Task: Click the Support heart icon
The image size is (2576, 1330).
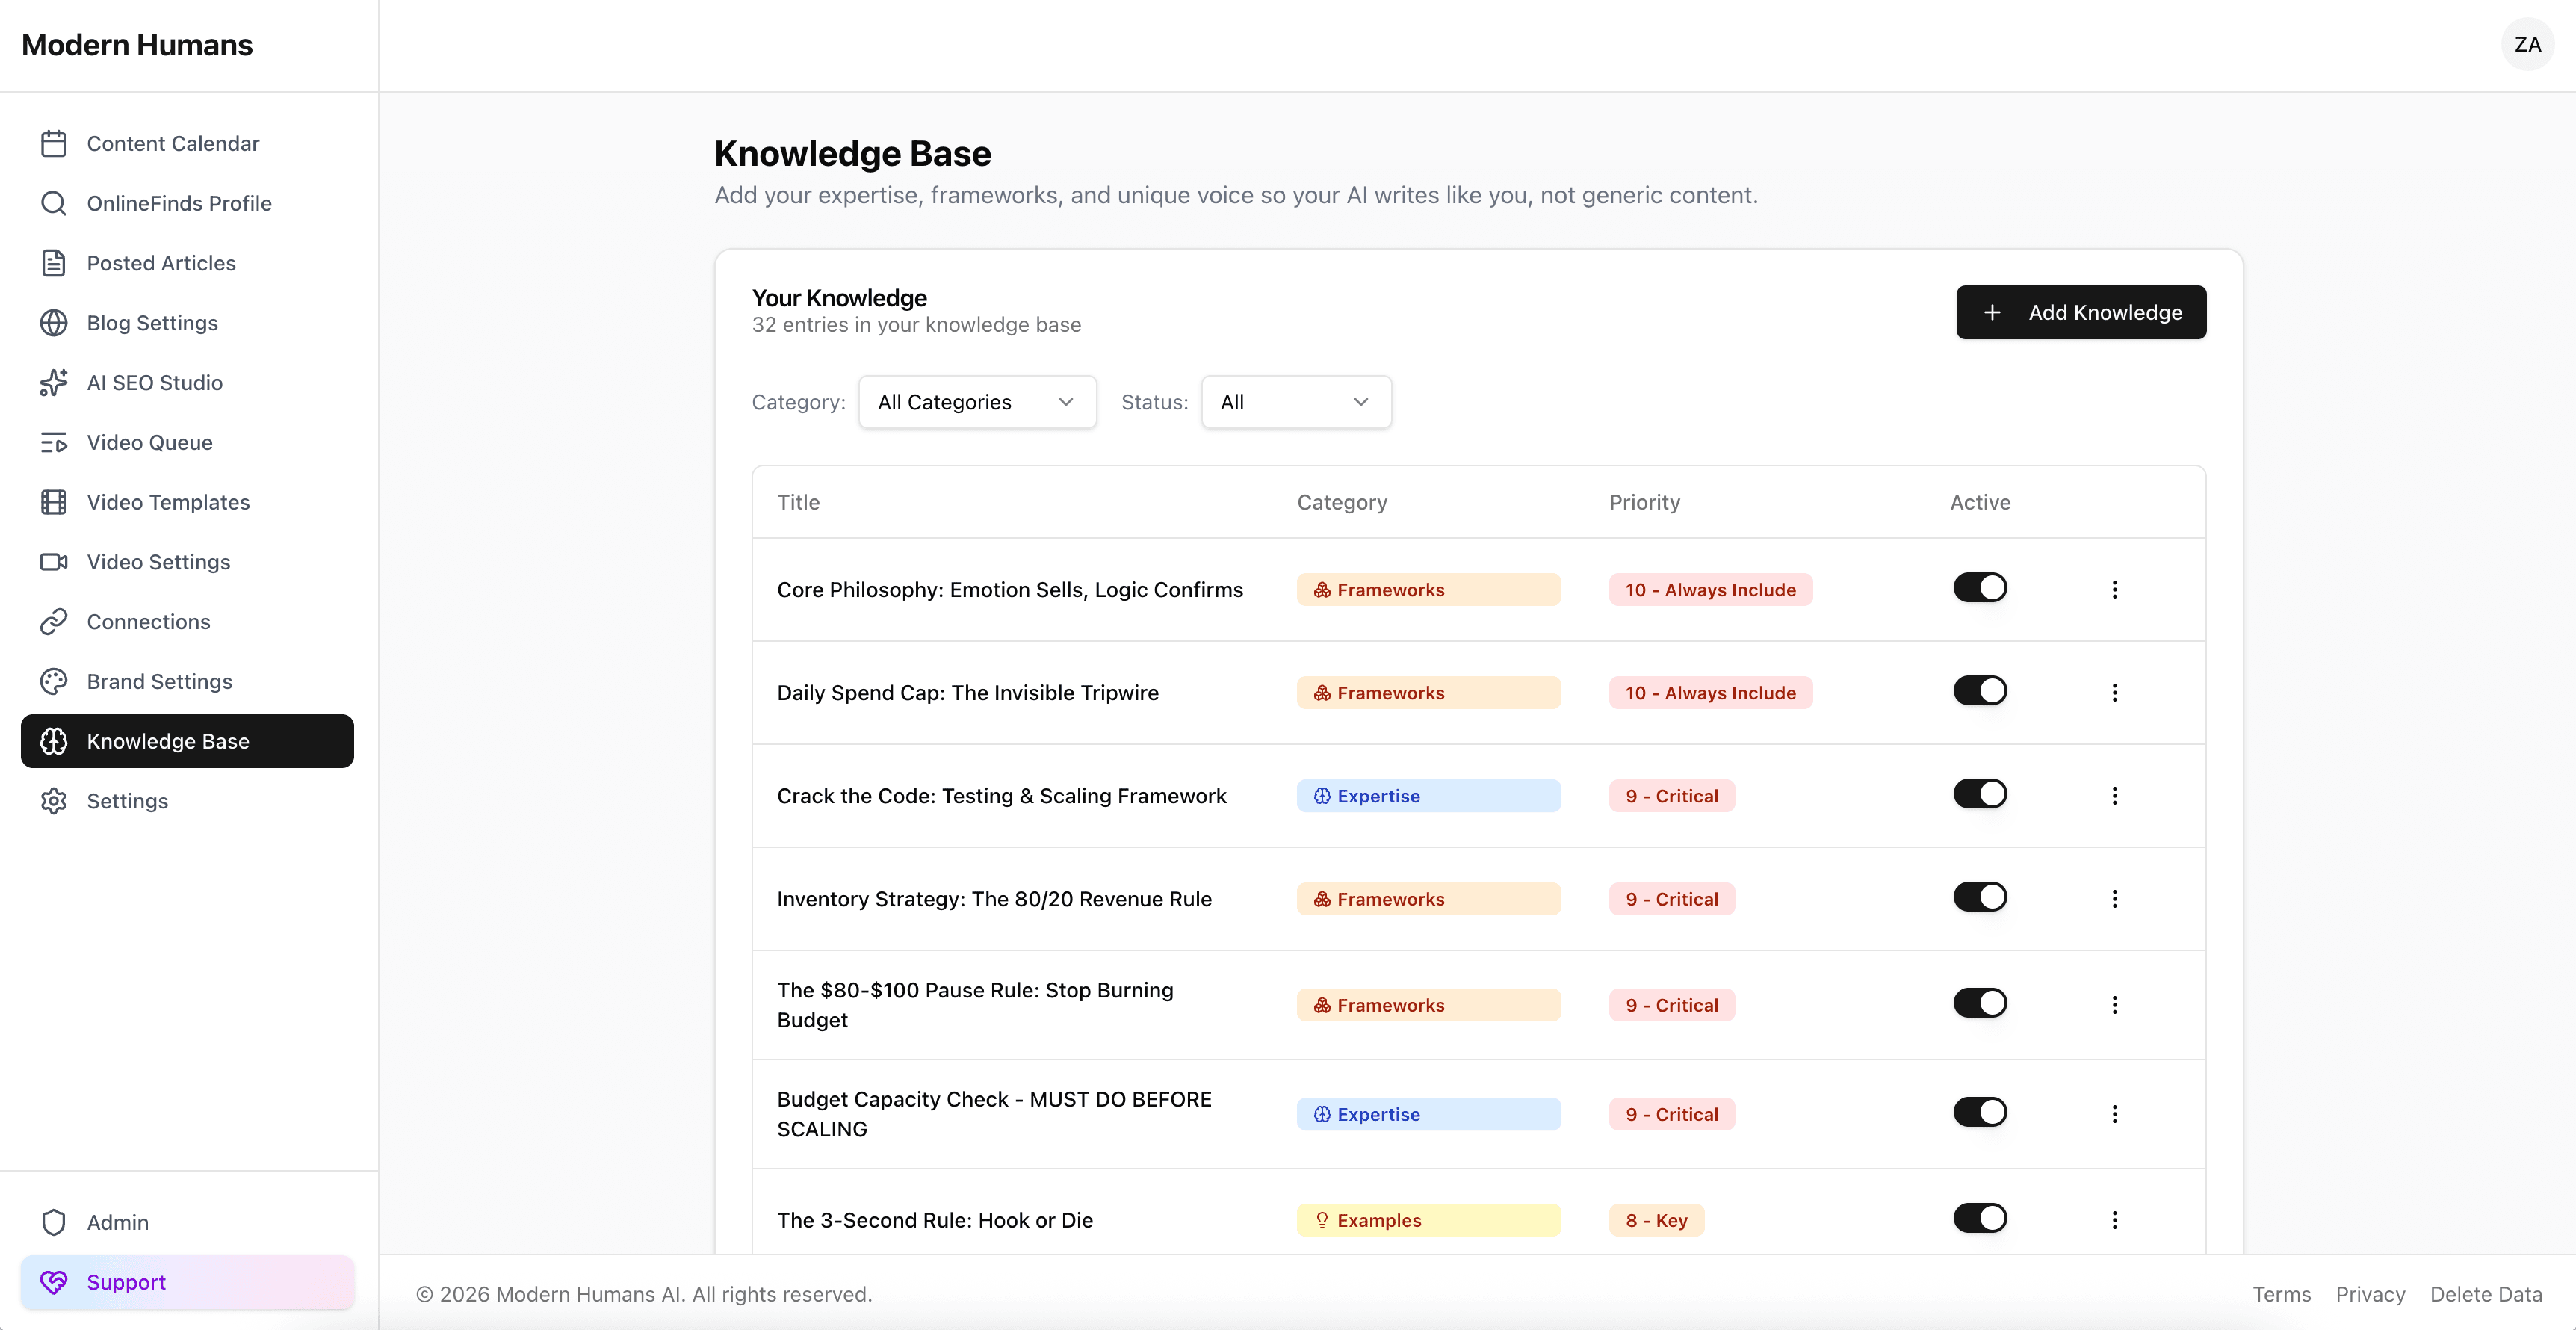Action: [54, 1282]
